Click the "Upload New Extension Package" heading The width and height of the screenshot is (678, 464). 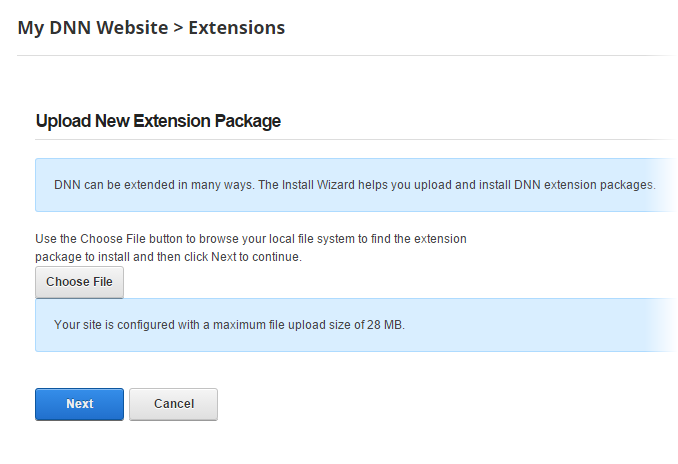click(x=158, y=121)
